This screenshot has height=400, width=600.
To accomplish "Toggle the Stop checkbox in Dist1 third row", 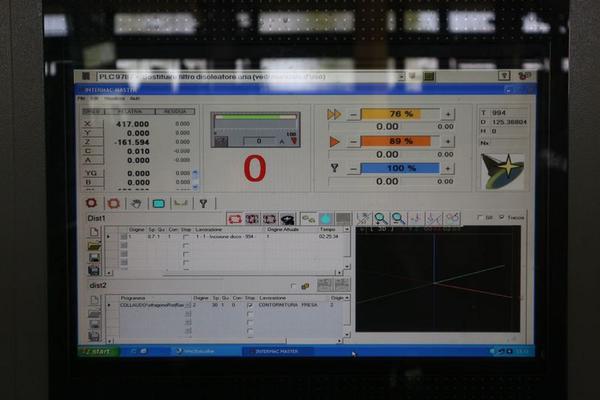I will (x=186, y=254).
